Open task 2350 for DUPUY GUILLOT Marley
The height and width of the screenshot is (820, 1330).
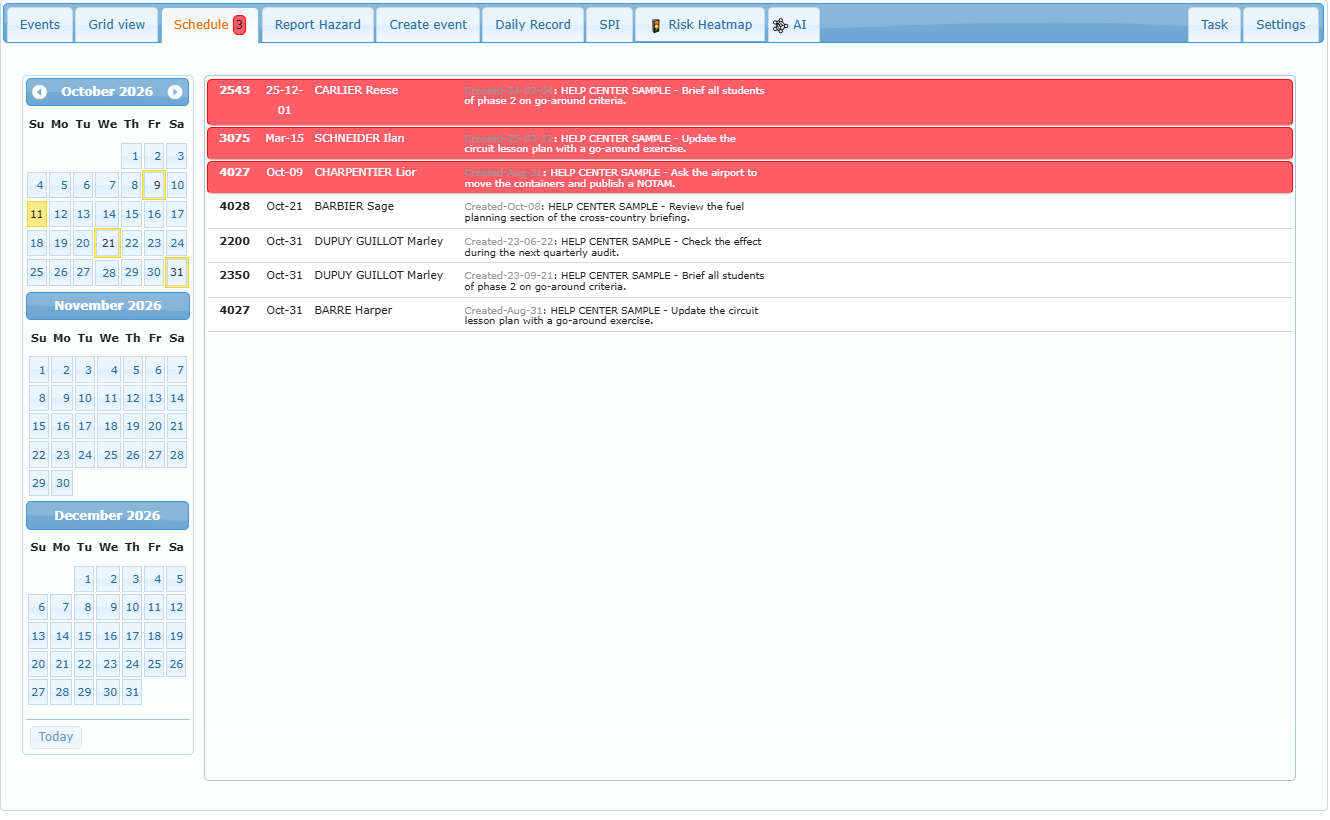750,280
